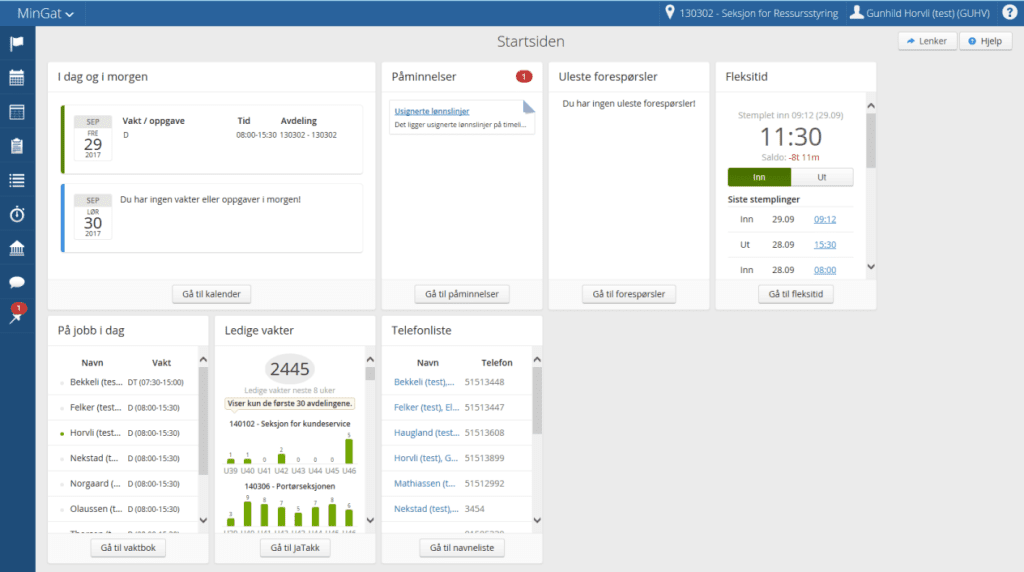Screen dimensions: 1024x572
Task: Click the help question mark icon in the top bar
Action: 1009,12
